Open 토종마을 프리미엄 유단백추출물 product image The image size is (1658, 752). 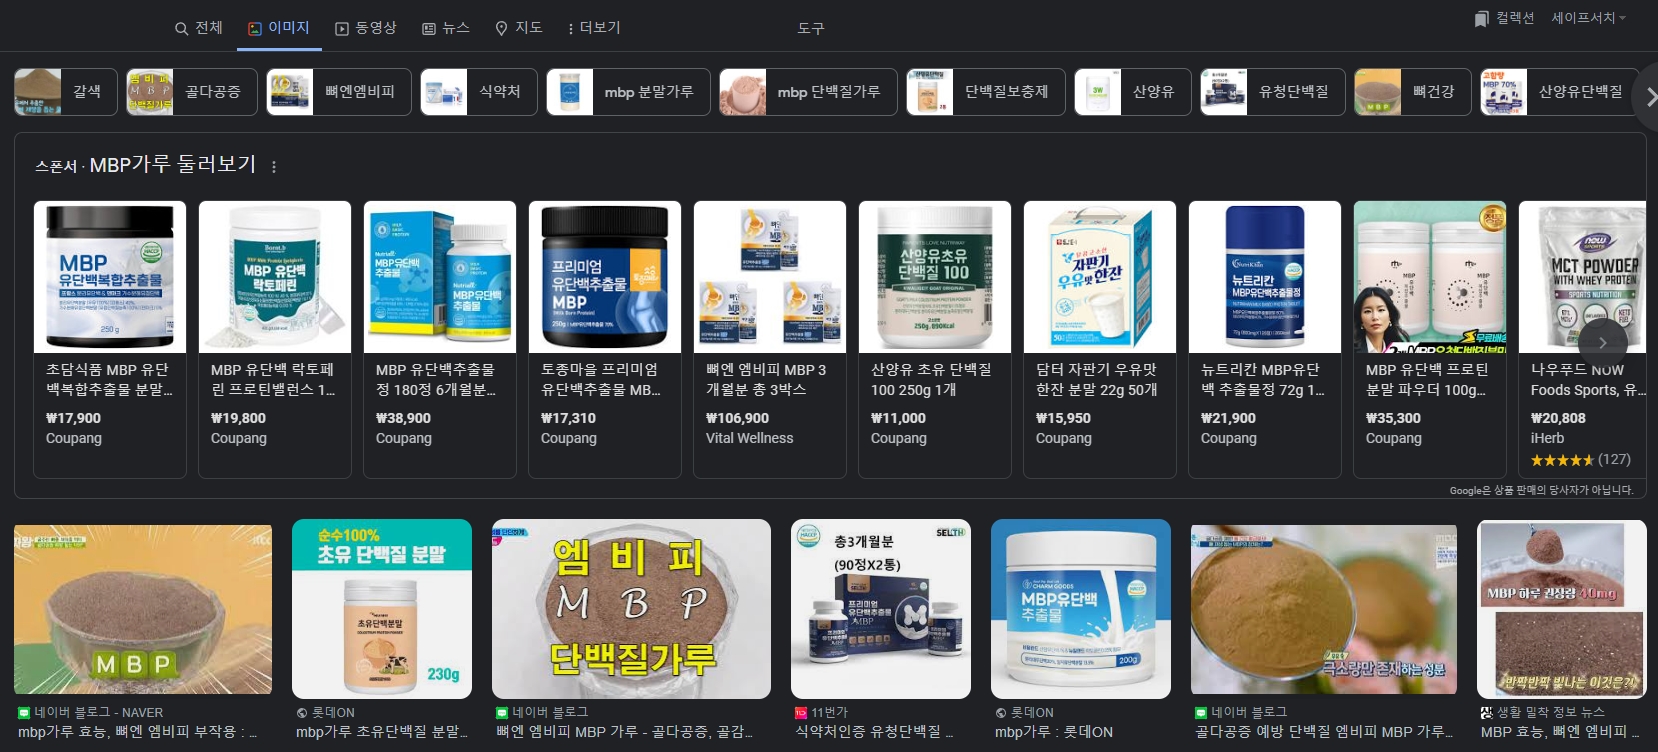605,277
